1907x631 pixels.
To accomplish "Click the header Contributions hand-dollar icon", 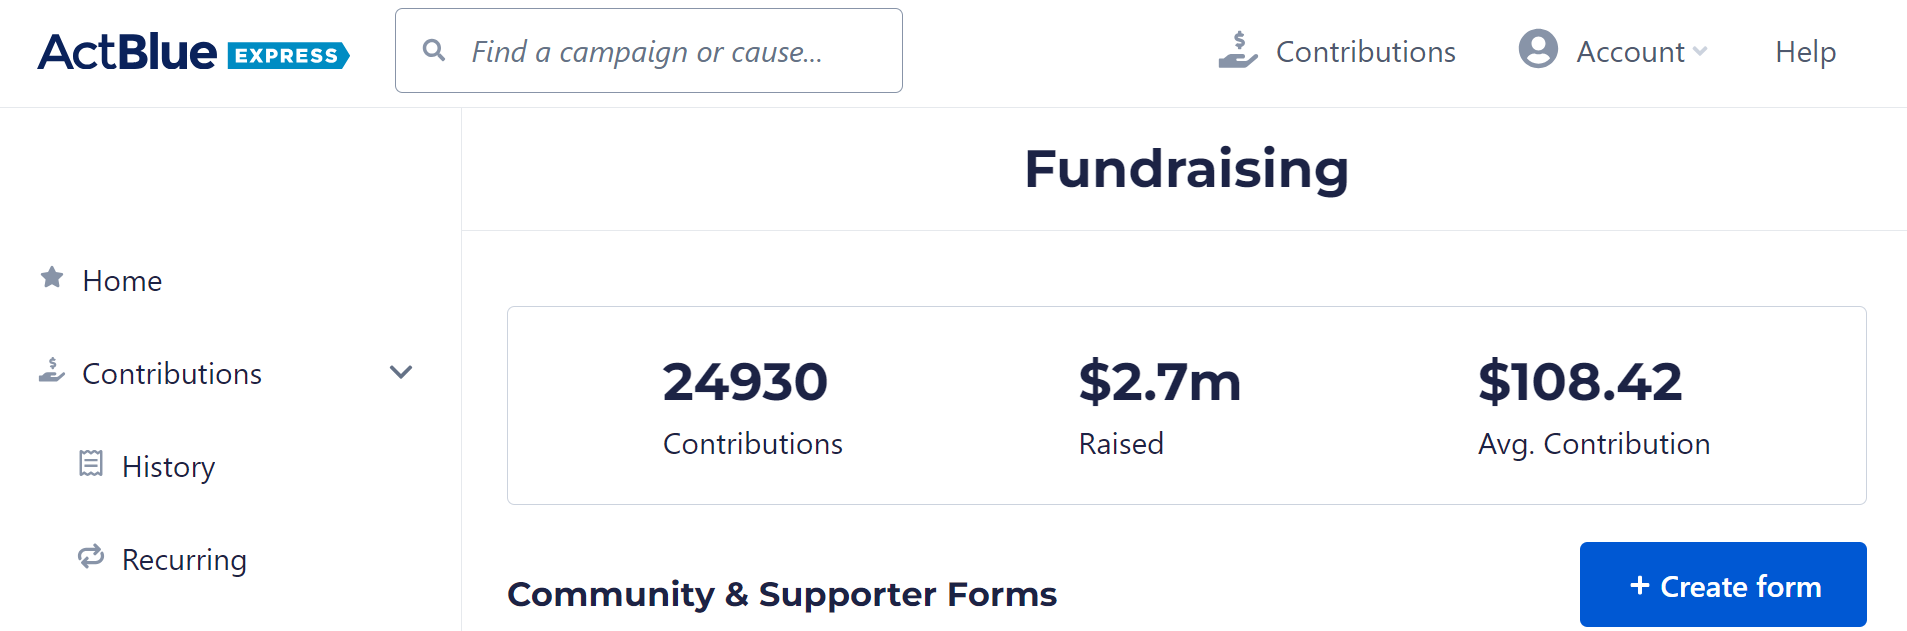I will 1237,50.
